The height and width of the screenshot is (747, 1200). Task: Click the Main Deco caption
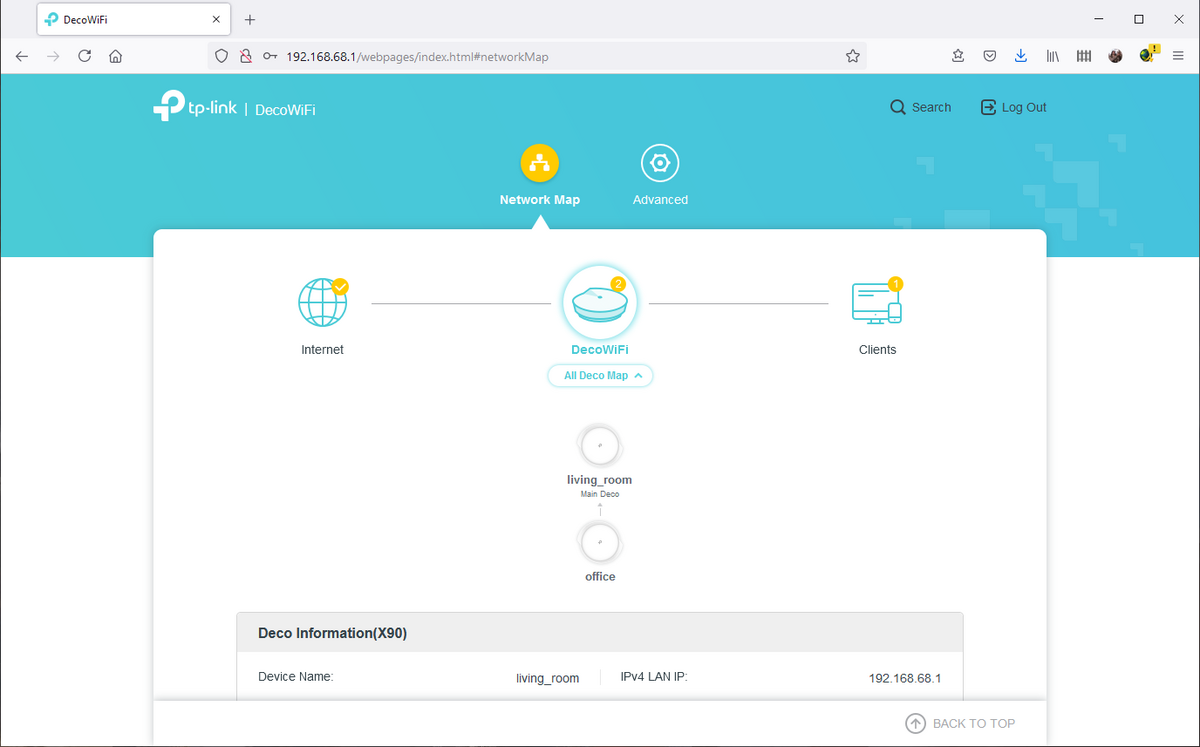(600, 494)
